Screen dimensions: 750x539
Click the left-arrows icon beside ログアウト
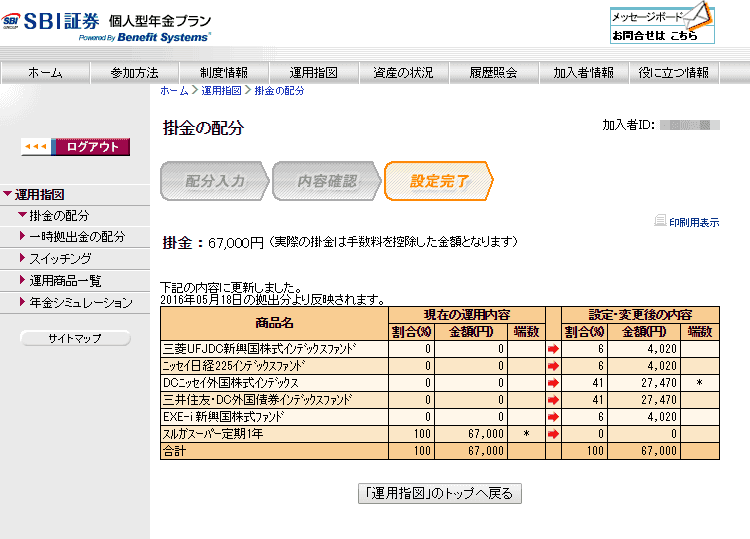pyautogui.click(x=37, y=146)
